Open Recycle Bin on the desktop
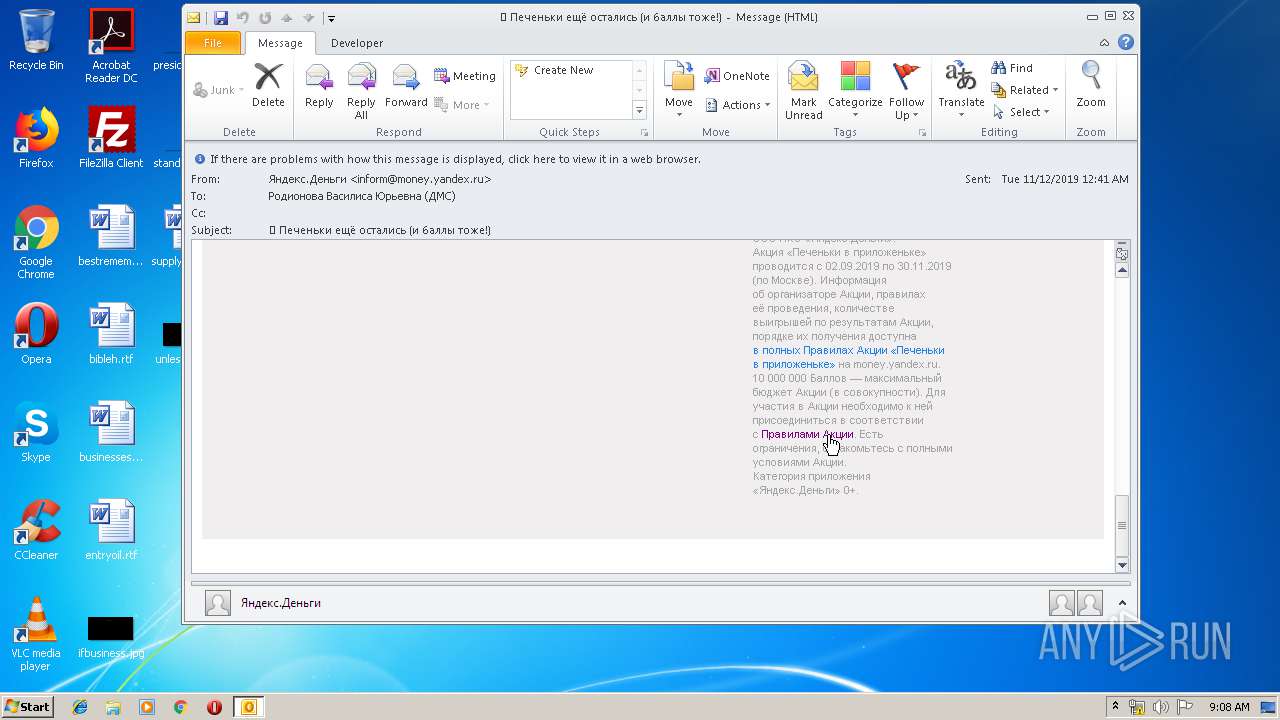The image size is (1280, 720). (36, 40)
